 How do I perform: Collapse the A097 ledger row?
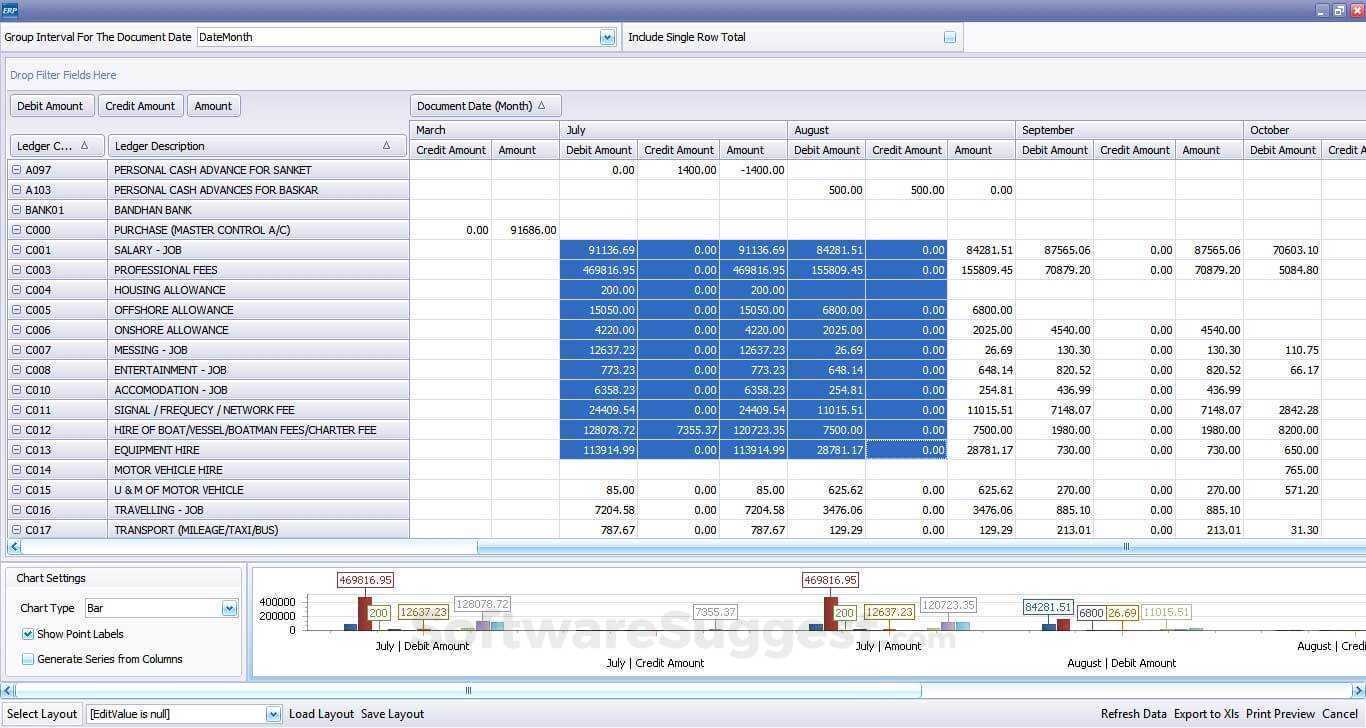click(17, 170)
